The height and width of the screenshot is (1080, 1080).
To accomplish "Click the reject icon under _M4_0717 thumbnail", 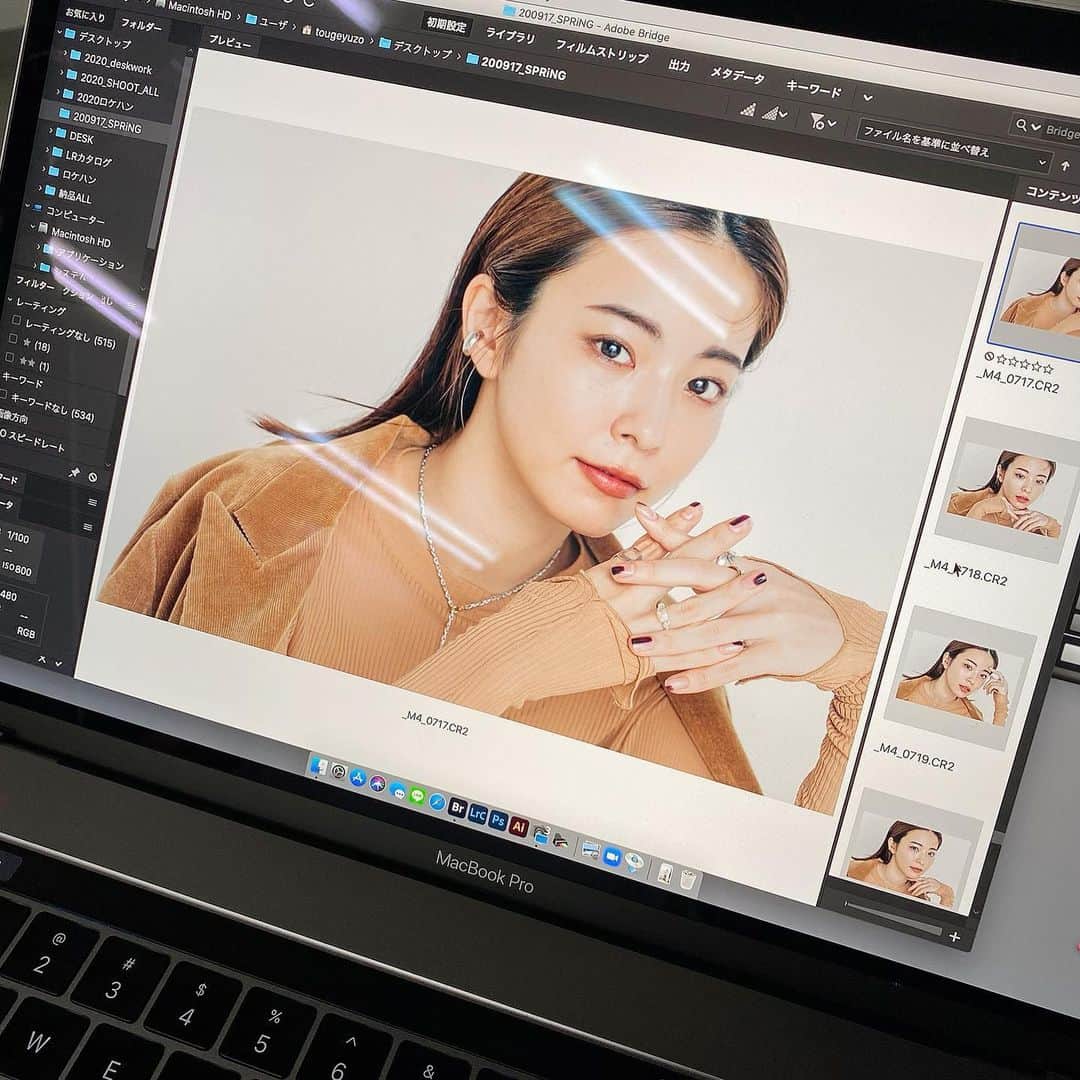I will (990, 356).
